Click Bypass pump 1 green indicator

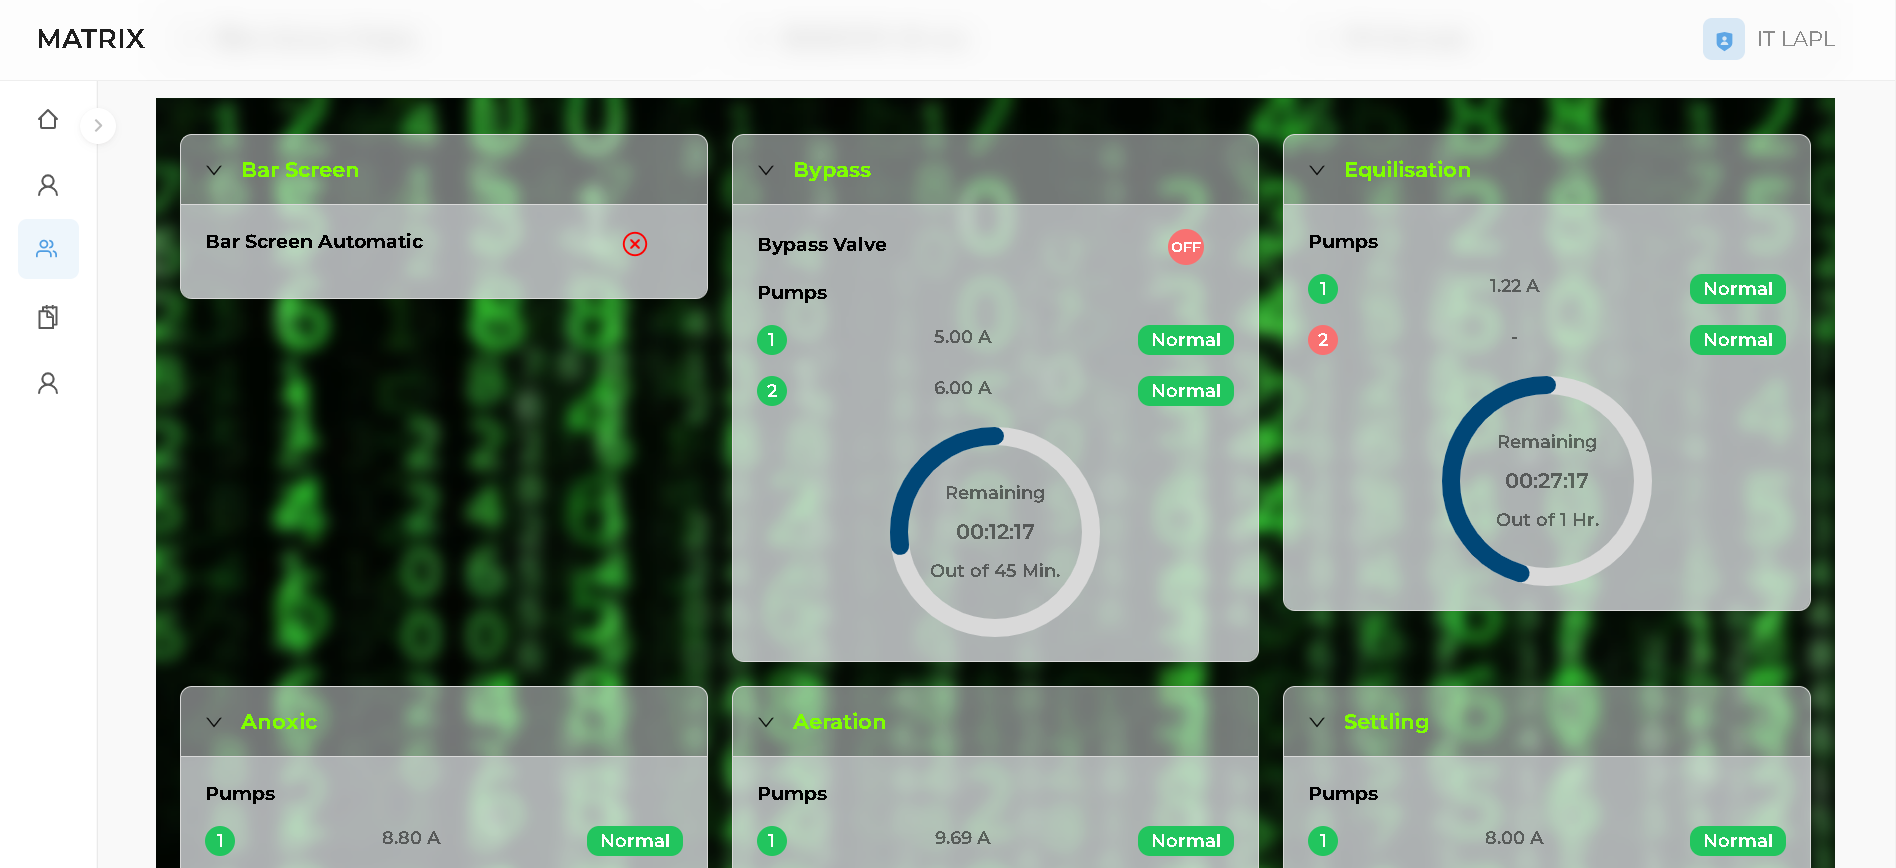pyautogui.click(x=771, y=340)
